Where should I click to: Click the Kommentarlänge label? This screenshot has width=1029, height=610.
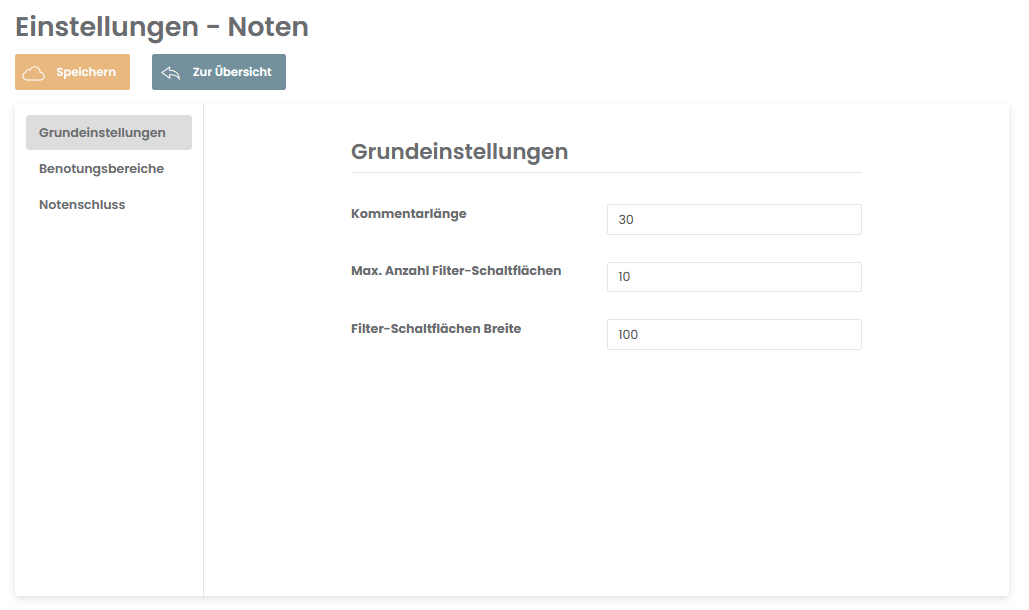[x=408, y=214]
